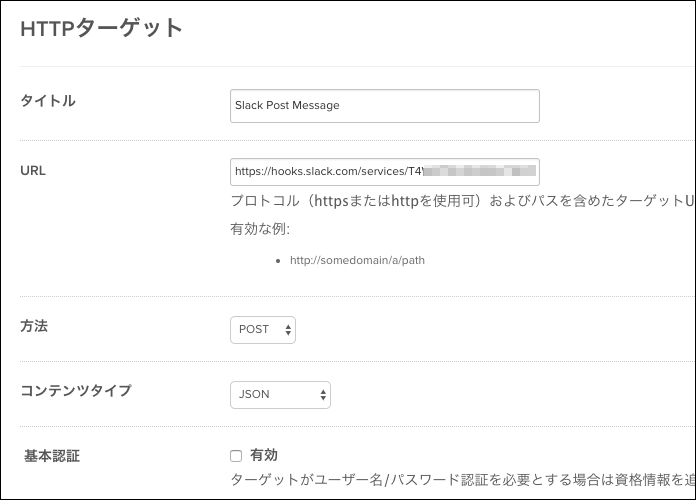Viewport: 696px width, 500px height.
Task: Click the ターゲットがユーザー名 authentication help text
Action: tap(462, 480)
